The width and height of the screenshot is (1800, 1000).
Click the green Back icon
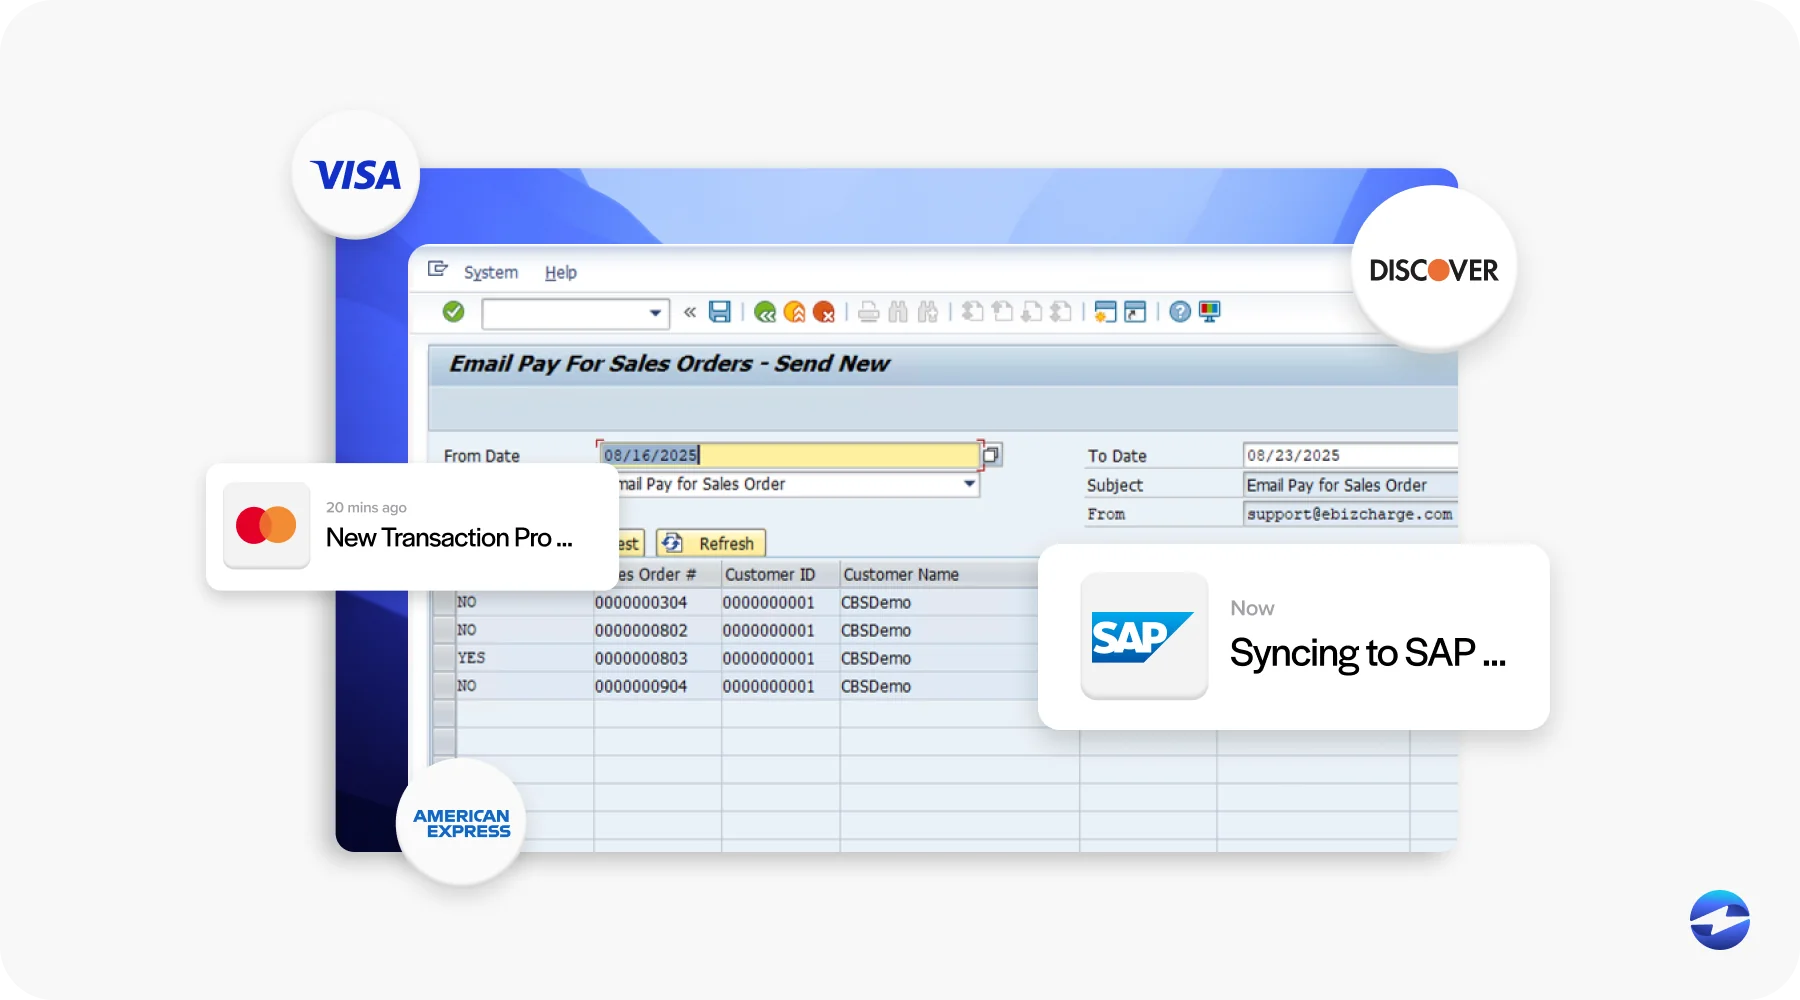[765, 312]
